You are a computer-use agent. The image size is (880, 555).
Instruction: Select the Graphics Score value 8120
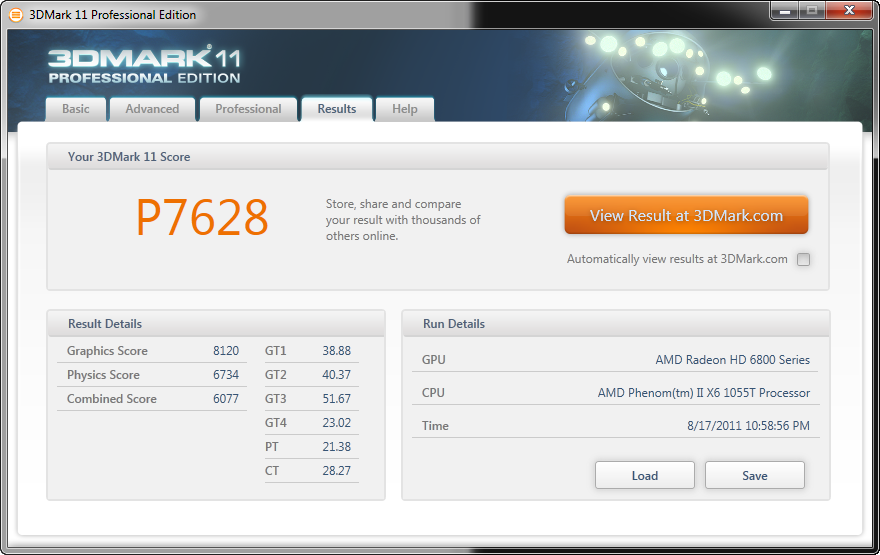pos(226,351)
